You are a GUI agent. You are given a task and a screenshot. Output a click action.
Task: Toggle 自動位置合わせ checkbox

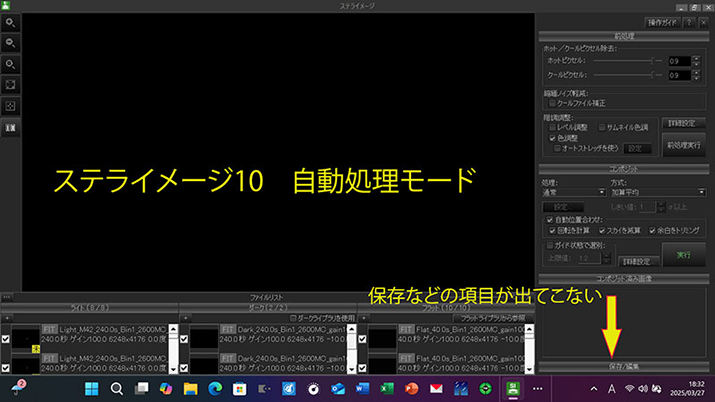point(550,220)
